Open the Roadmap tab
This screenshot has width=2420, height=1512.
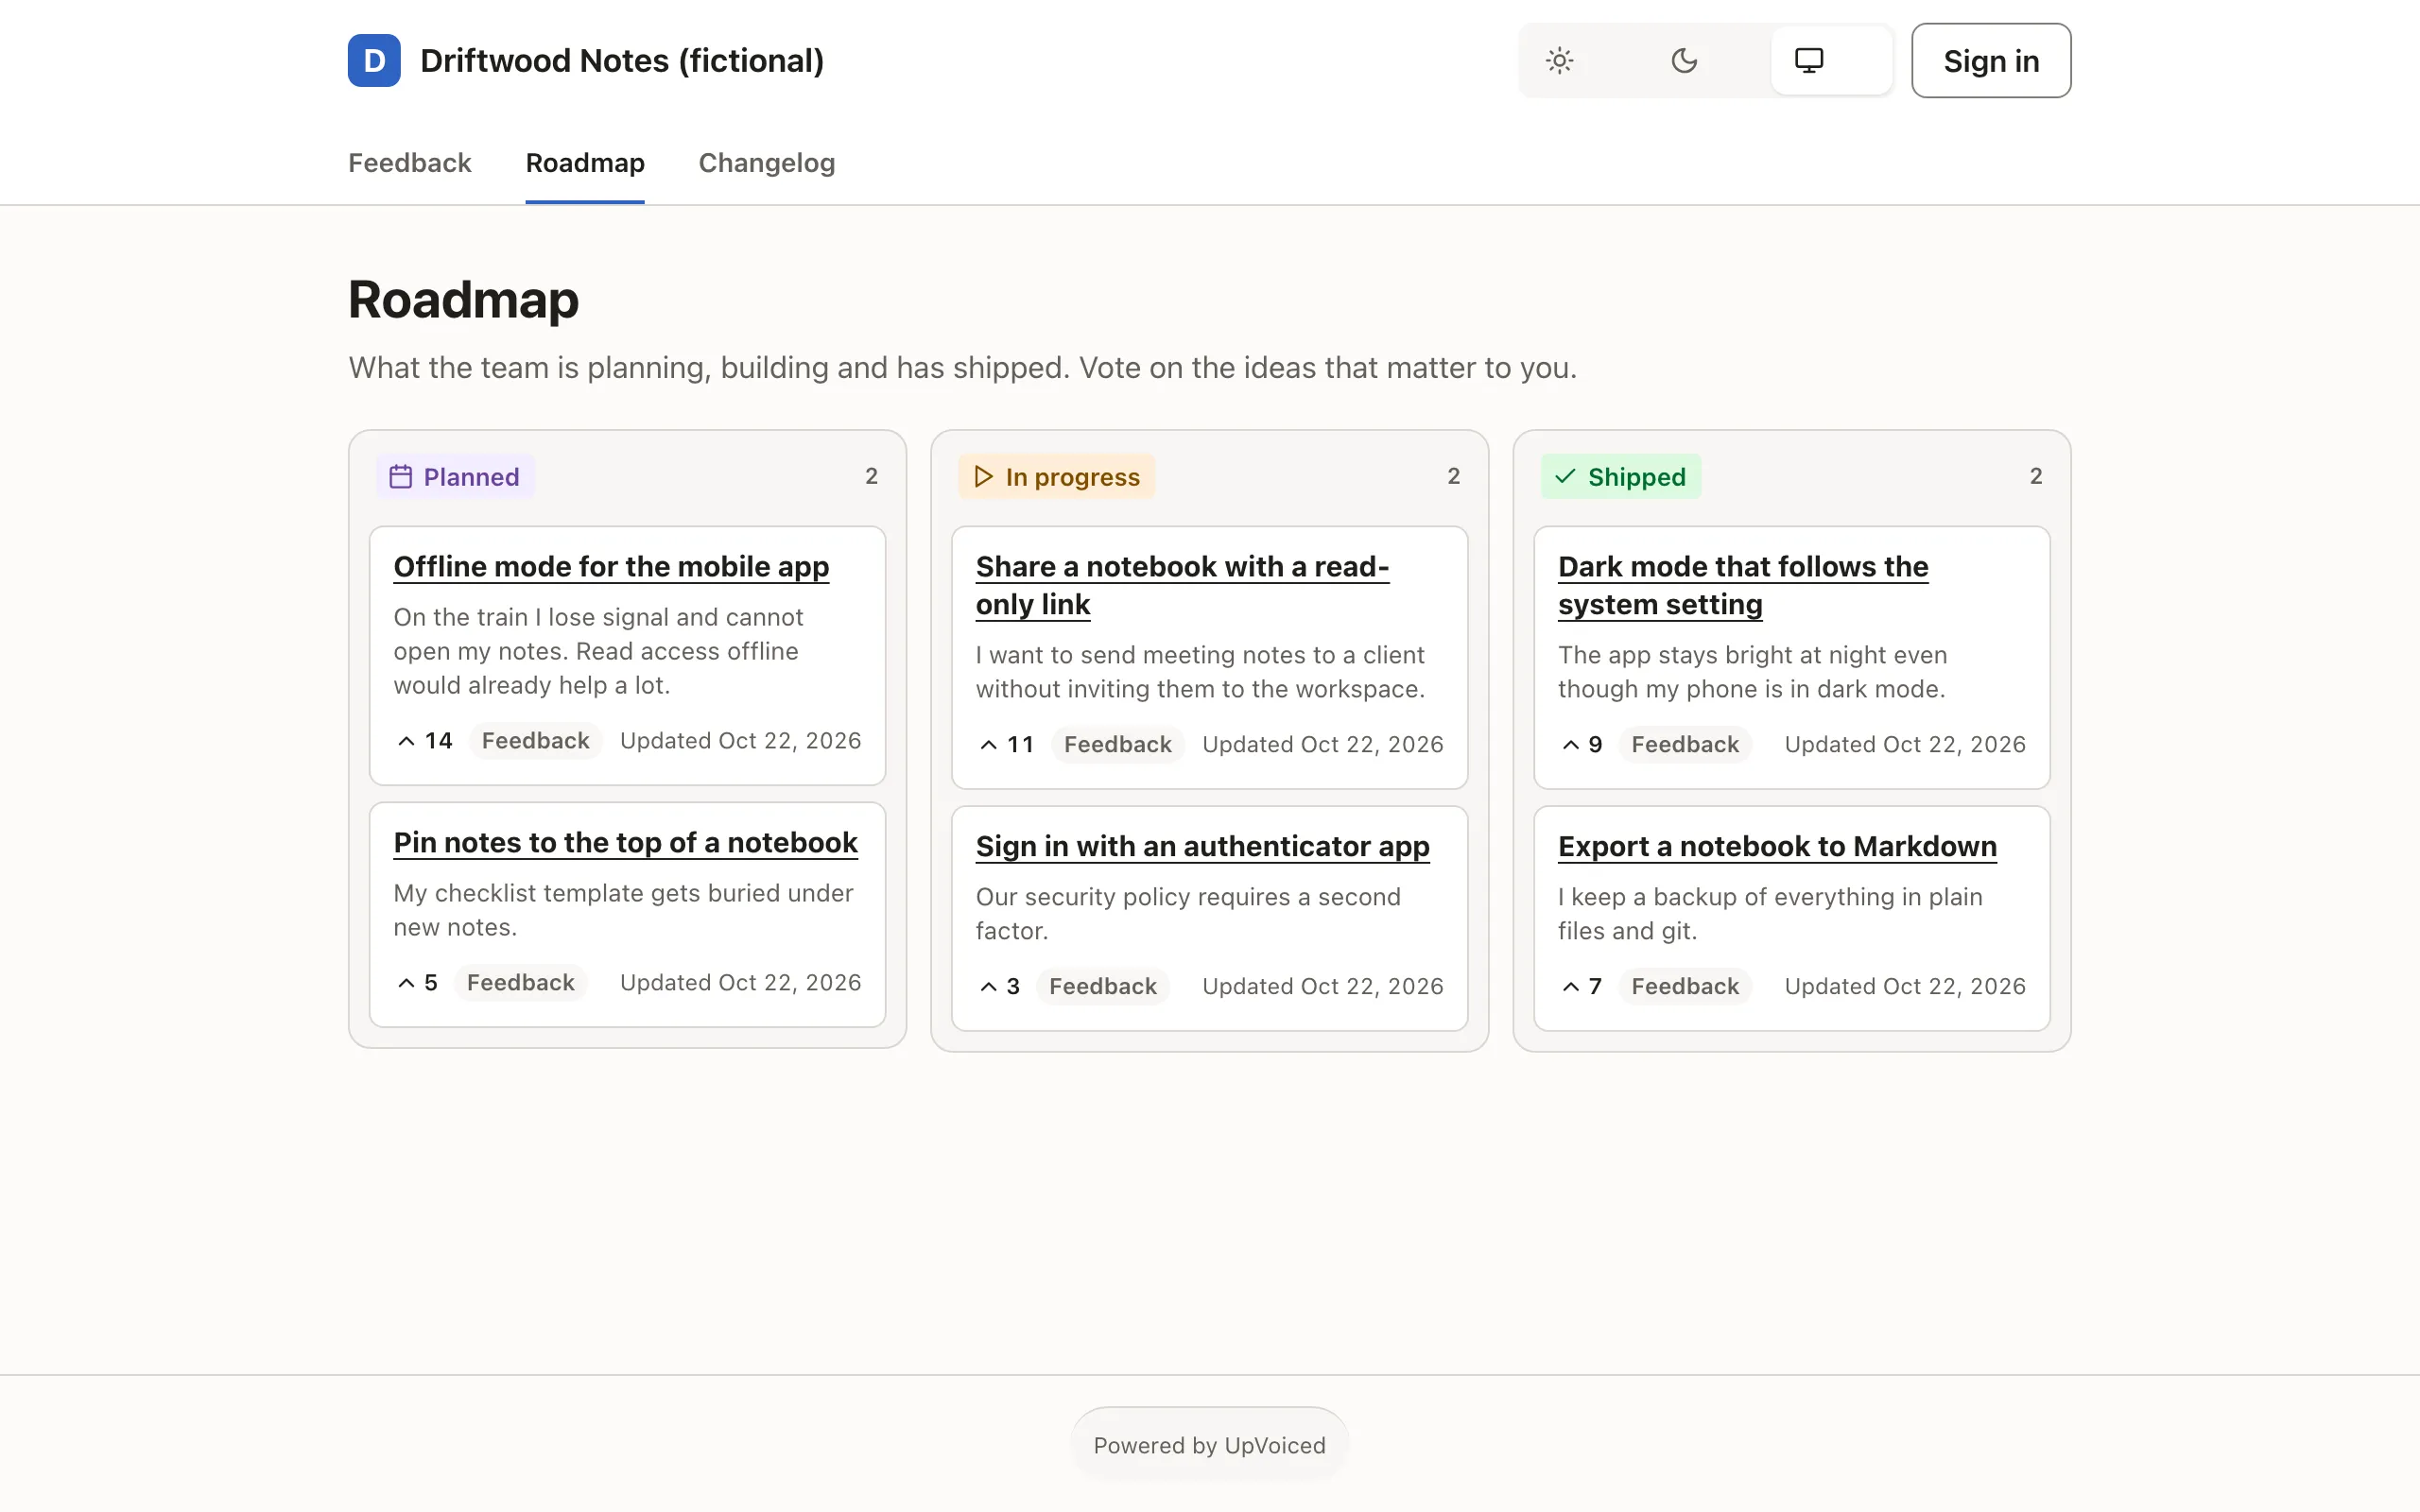point(585,163)
